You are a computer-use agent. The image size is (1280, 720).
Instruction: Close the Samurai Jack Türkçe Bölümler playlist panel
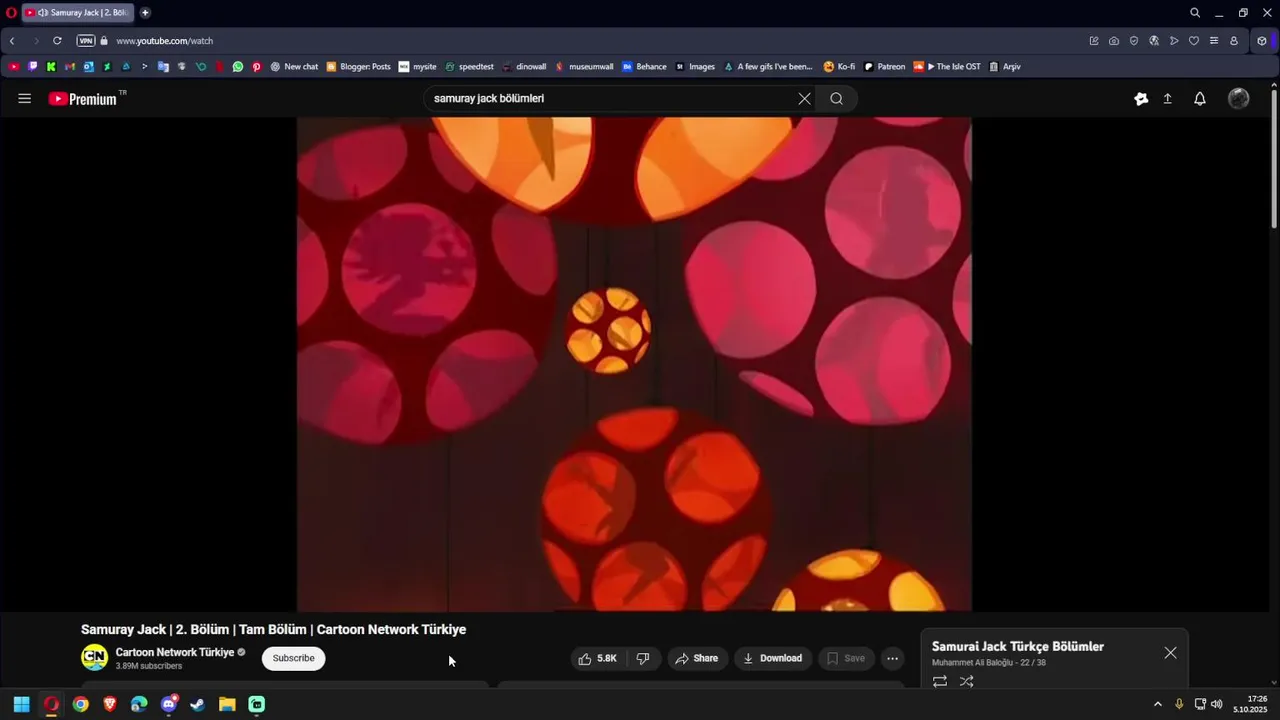[1170, 653]
